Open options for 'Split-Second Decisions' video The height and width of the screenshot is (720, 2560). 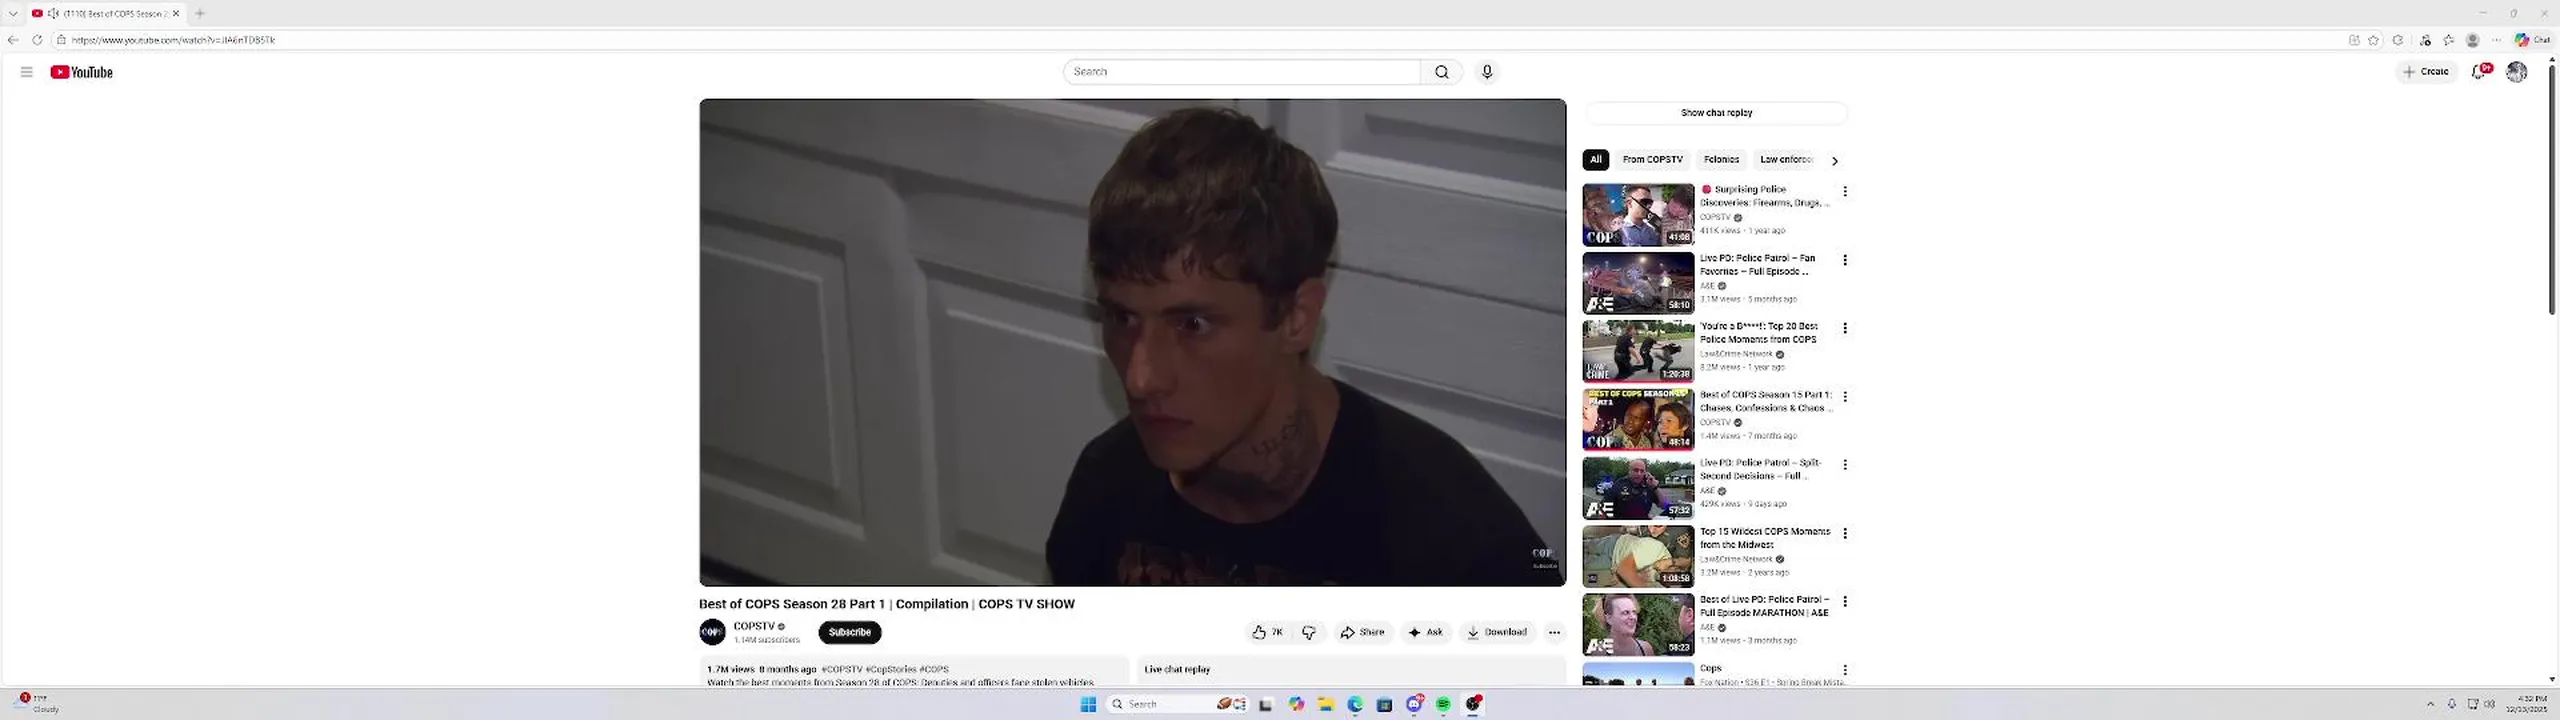point(1845,465)
